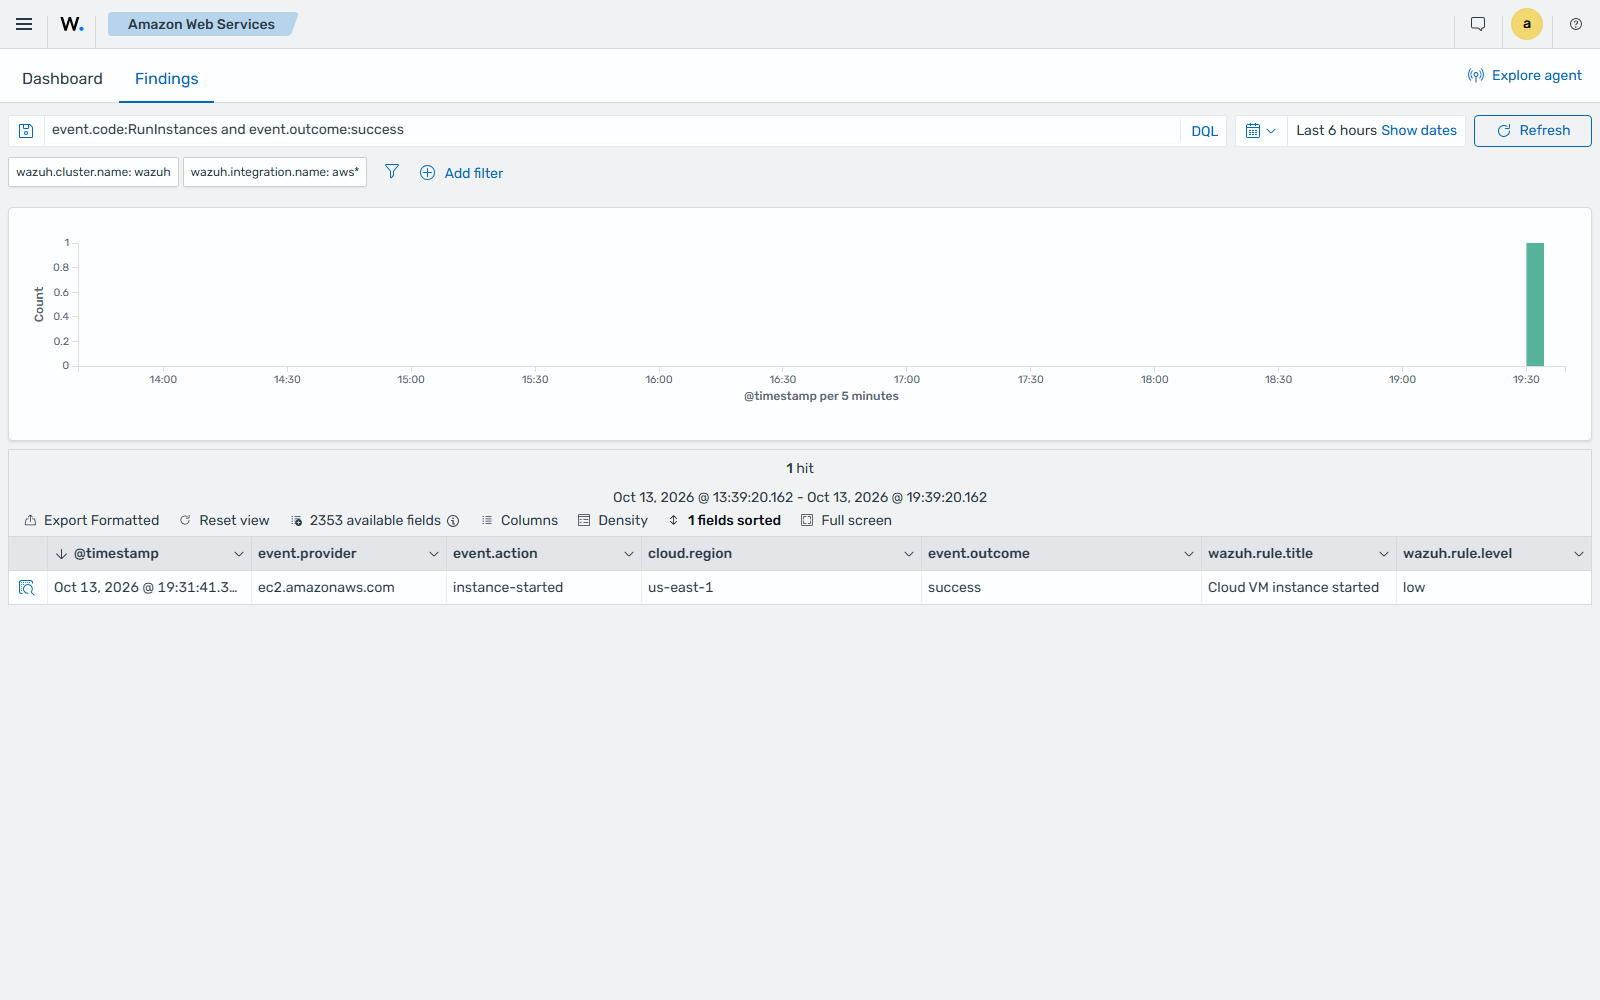1600x1000 pixels.
Task: Open the help question mark icon
Action: click(1576, 24)
